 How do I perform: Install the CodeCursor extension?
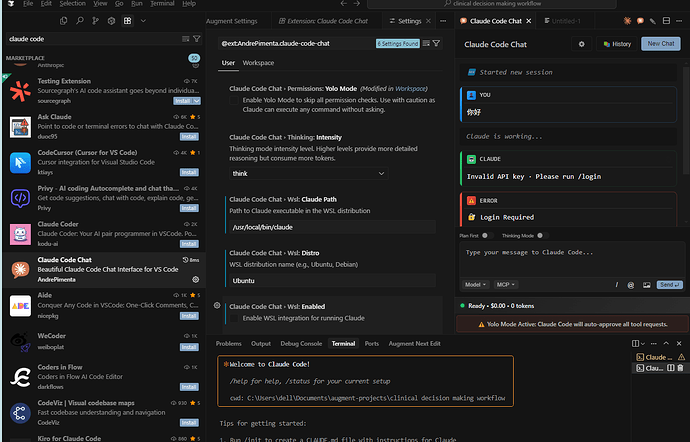[189, 172]
